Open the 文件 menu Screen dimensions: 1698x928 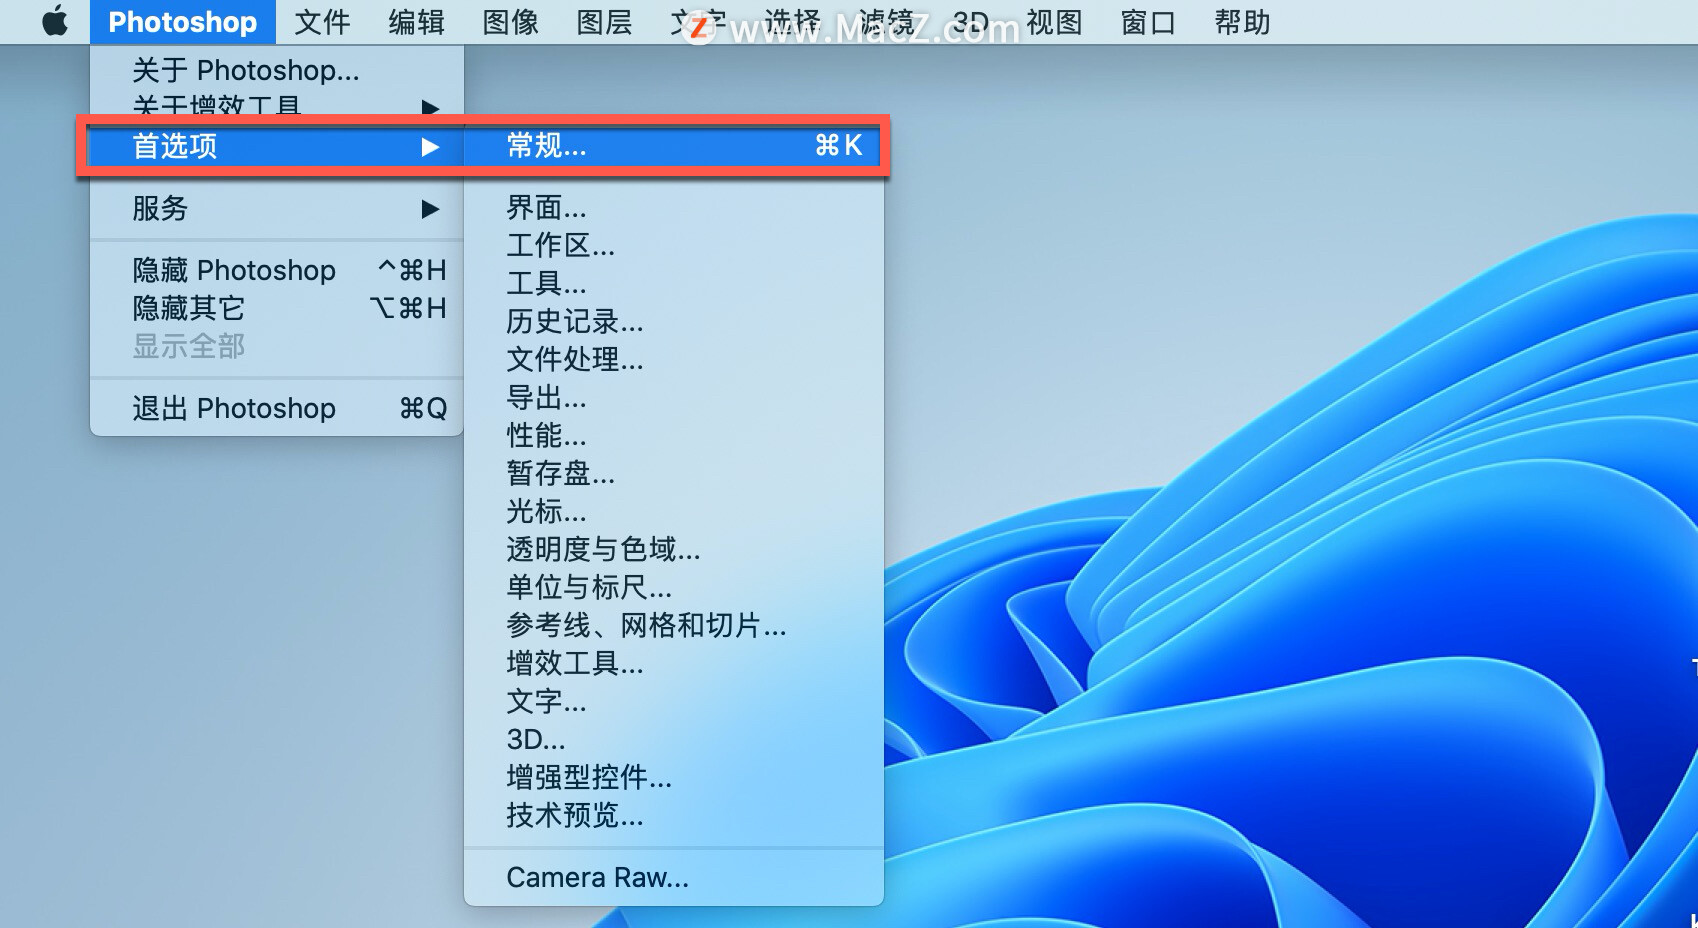coord(322,22)
